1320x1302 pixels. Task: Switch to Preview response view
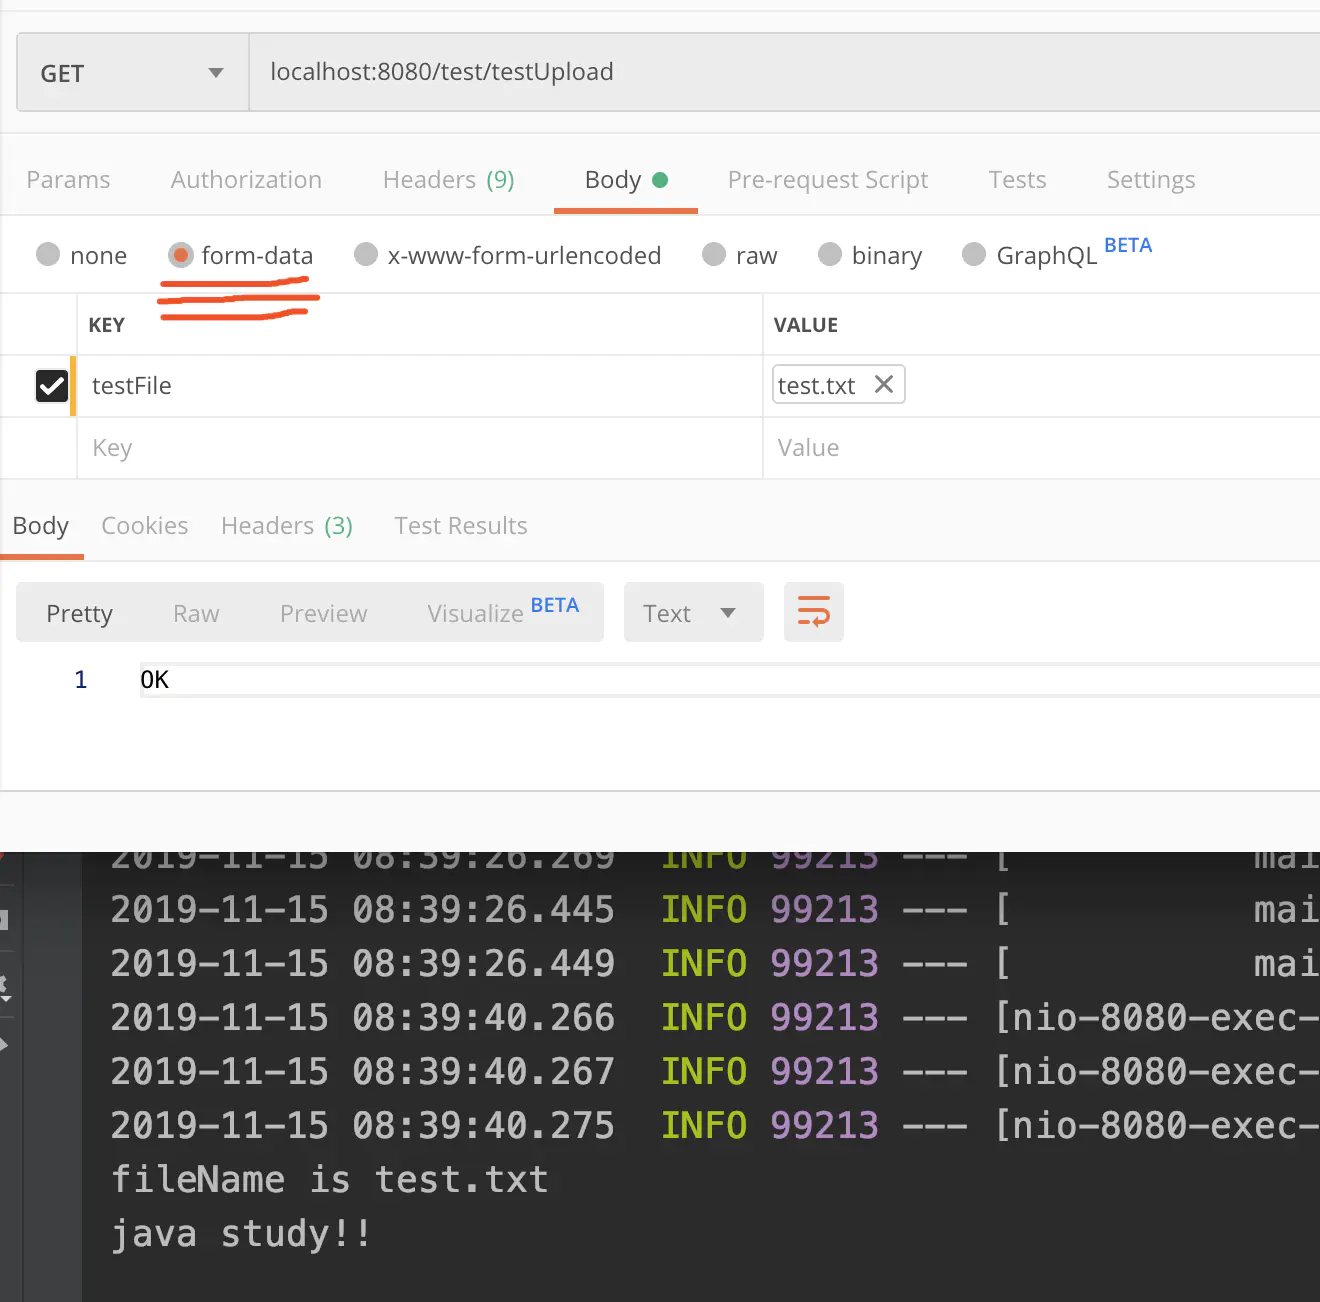[x=324, y=613]
